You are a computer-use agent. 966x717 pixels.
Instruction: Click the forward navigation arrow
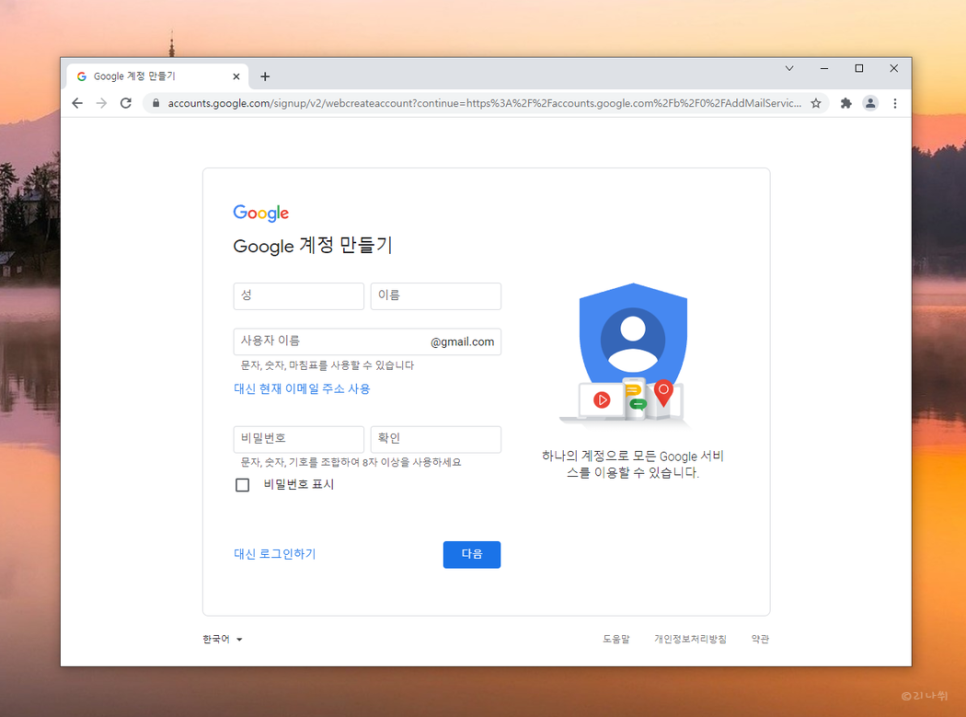(x=101, y=103)
